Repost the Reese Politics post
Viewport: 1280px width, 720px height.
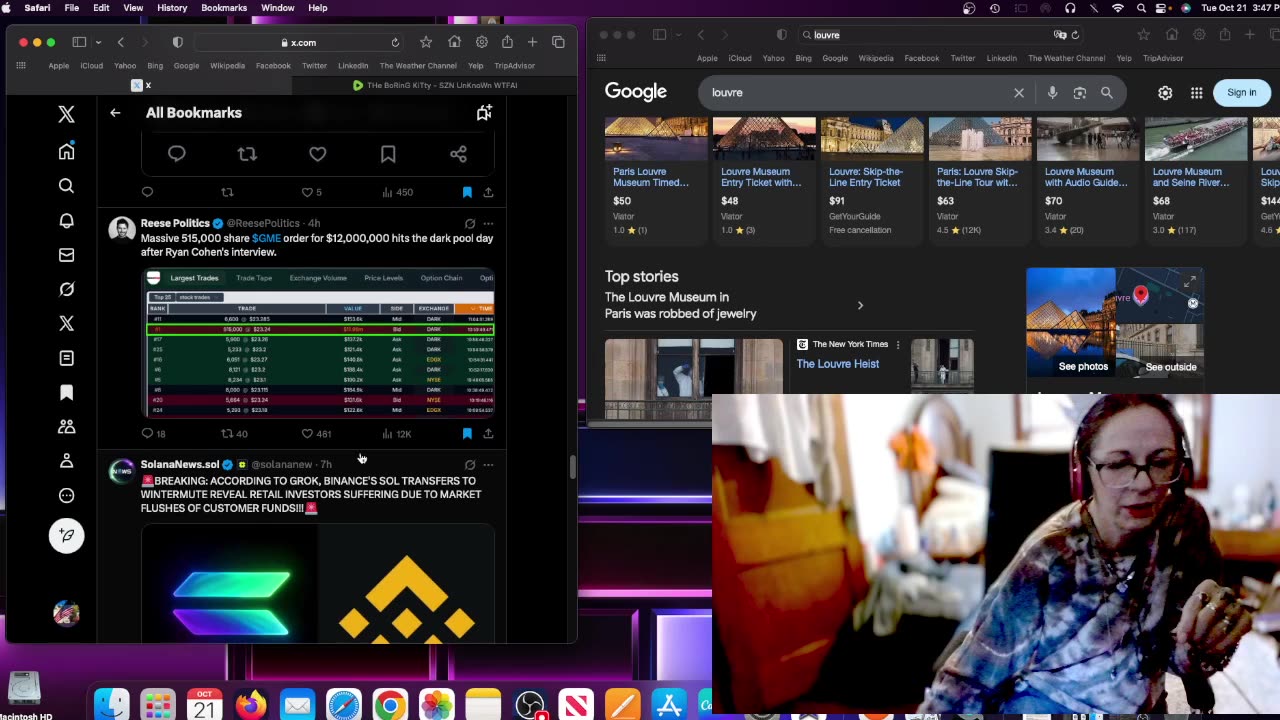[227, 434]
